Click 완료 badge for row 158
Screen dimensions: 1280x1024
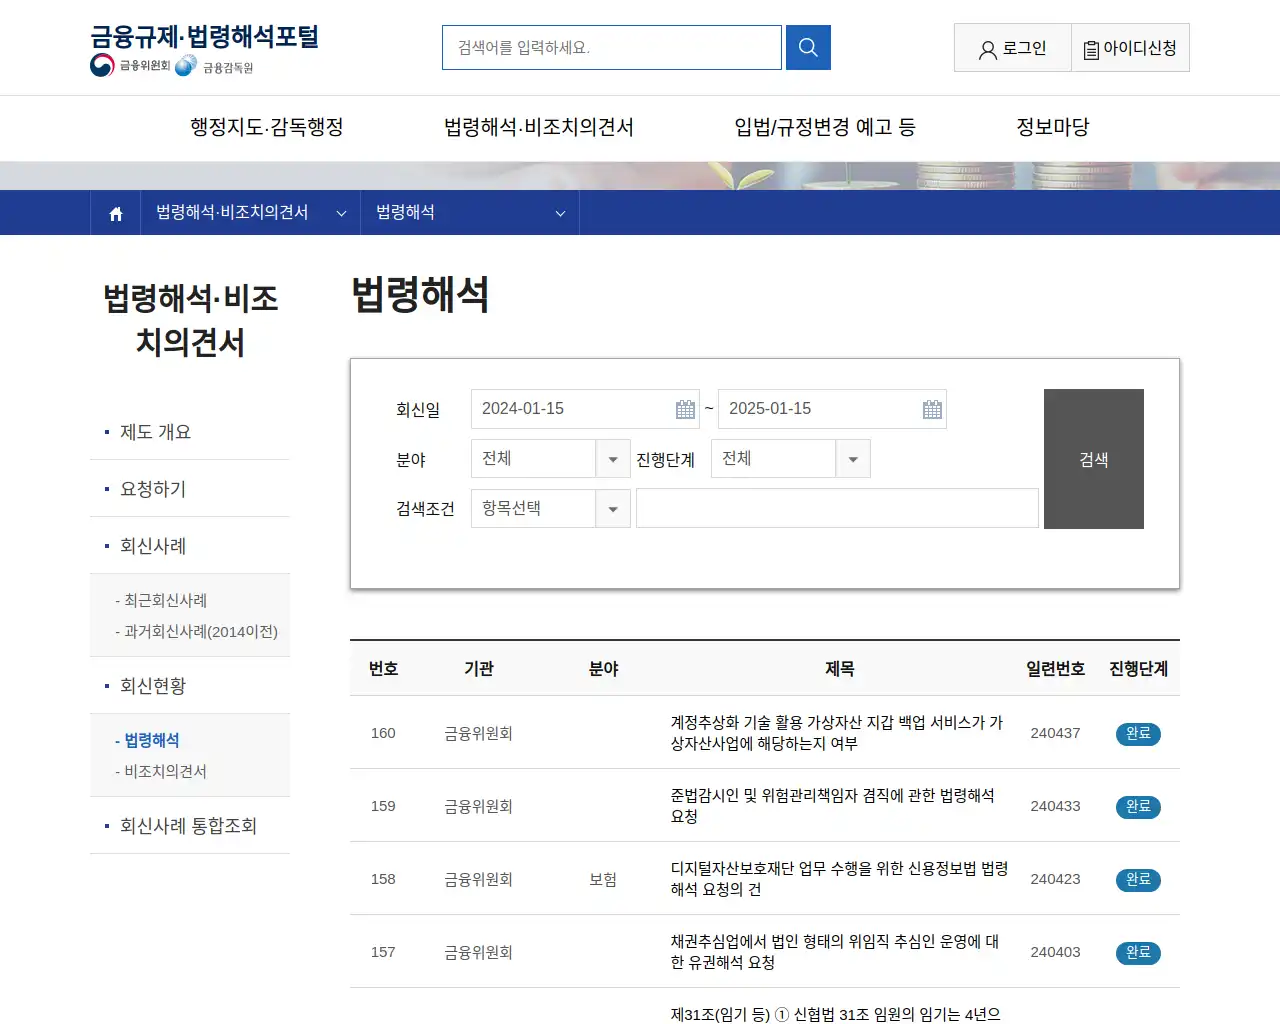1138,879
